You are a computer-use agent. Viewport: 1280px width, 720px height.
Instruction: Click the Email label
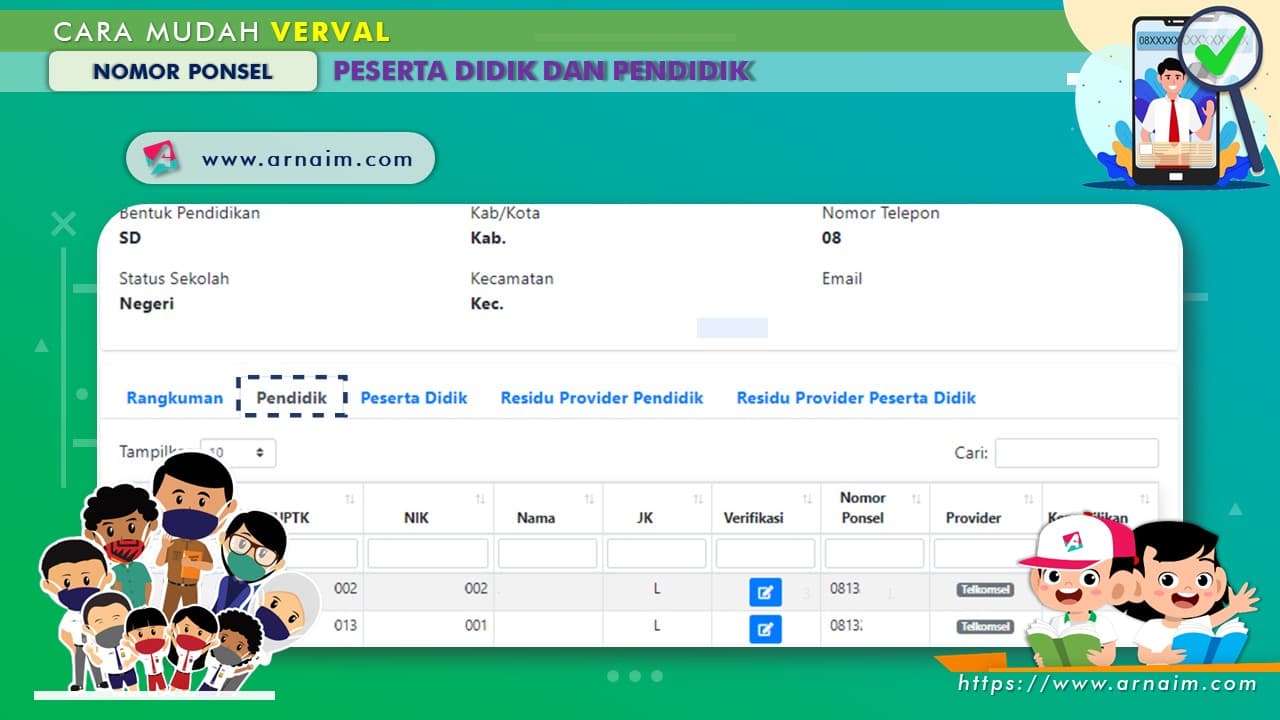point(842,279)
